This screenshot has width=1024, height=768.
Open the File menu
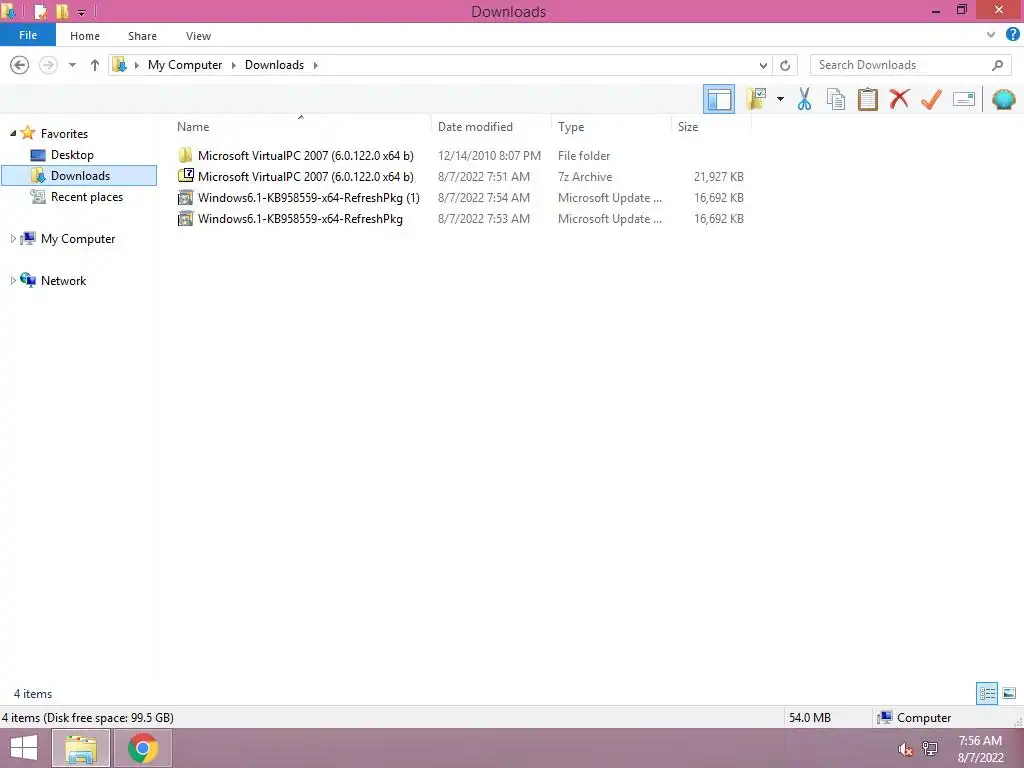click(x=27, y=35)
